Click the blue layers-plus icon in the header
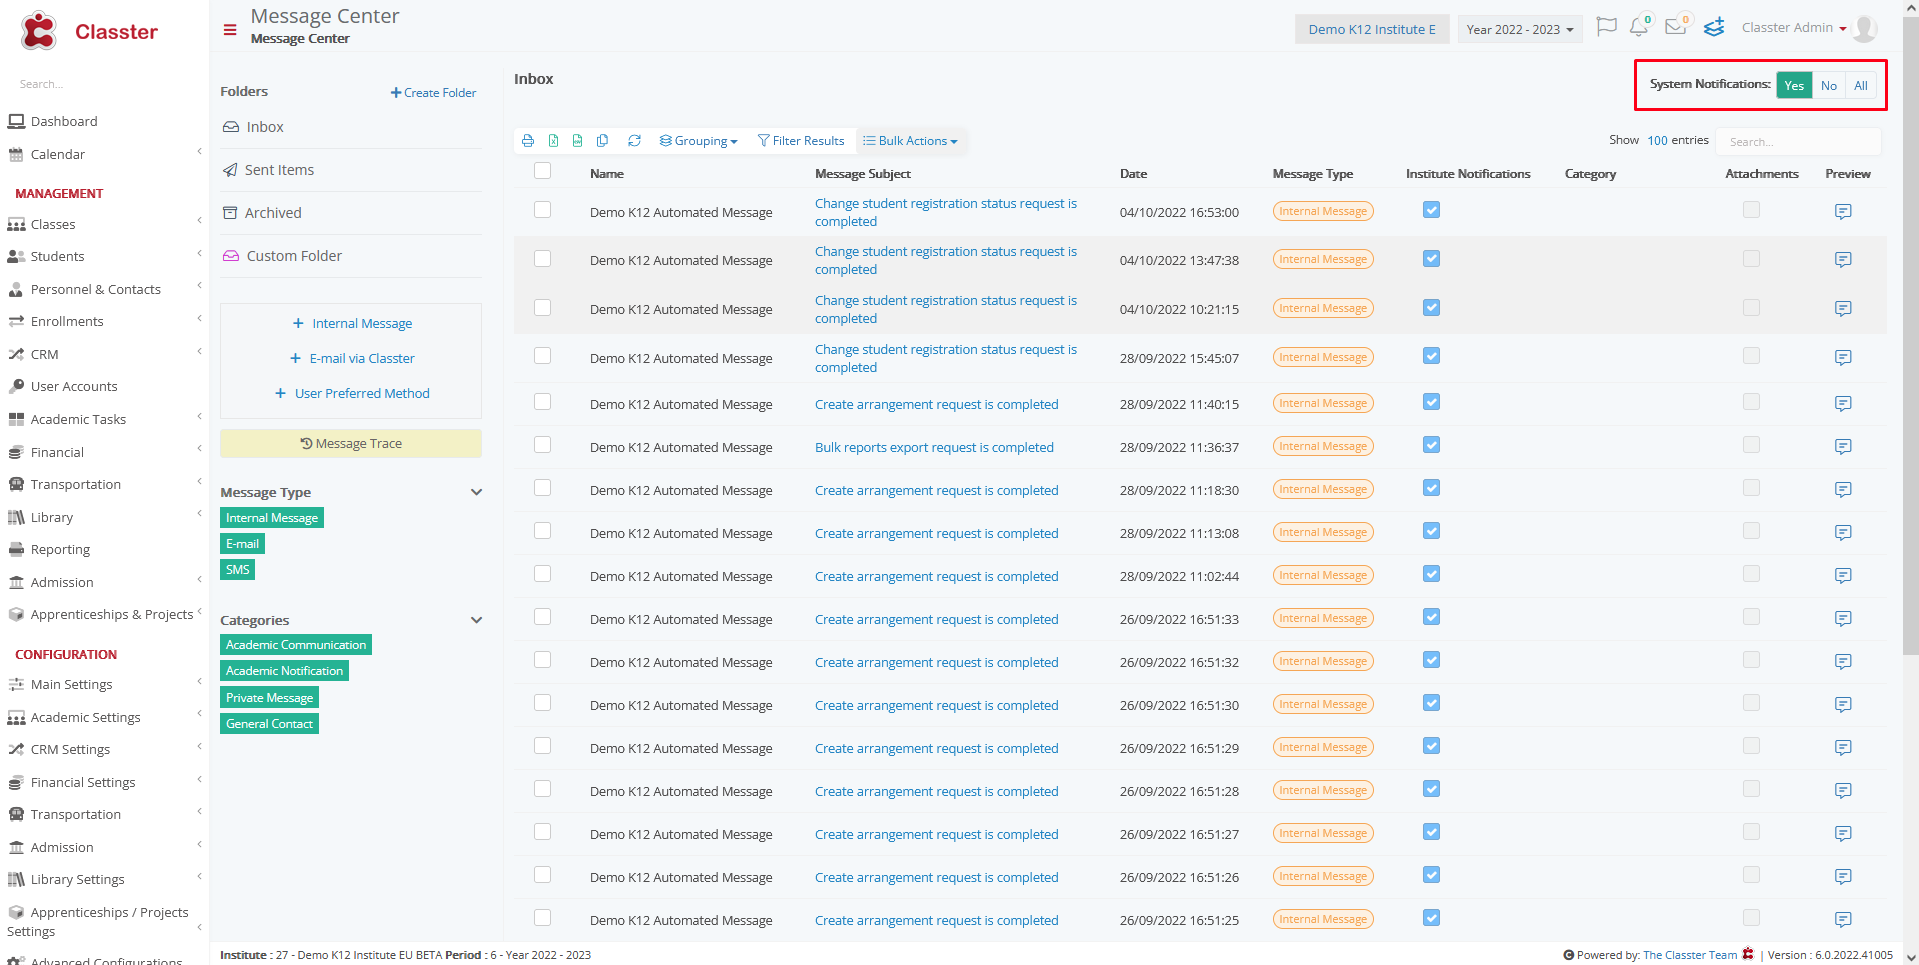This screenshot has height=965, width=1919. click(1714, 27)
